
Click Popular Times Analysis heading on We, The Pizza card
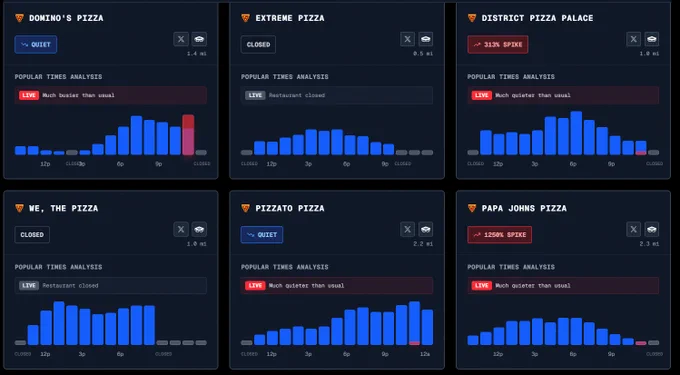pyautogui.click(x=59, y=267)
